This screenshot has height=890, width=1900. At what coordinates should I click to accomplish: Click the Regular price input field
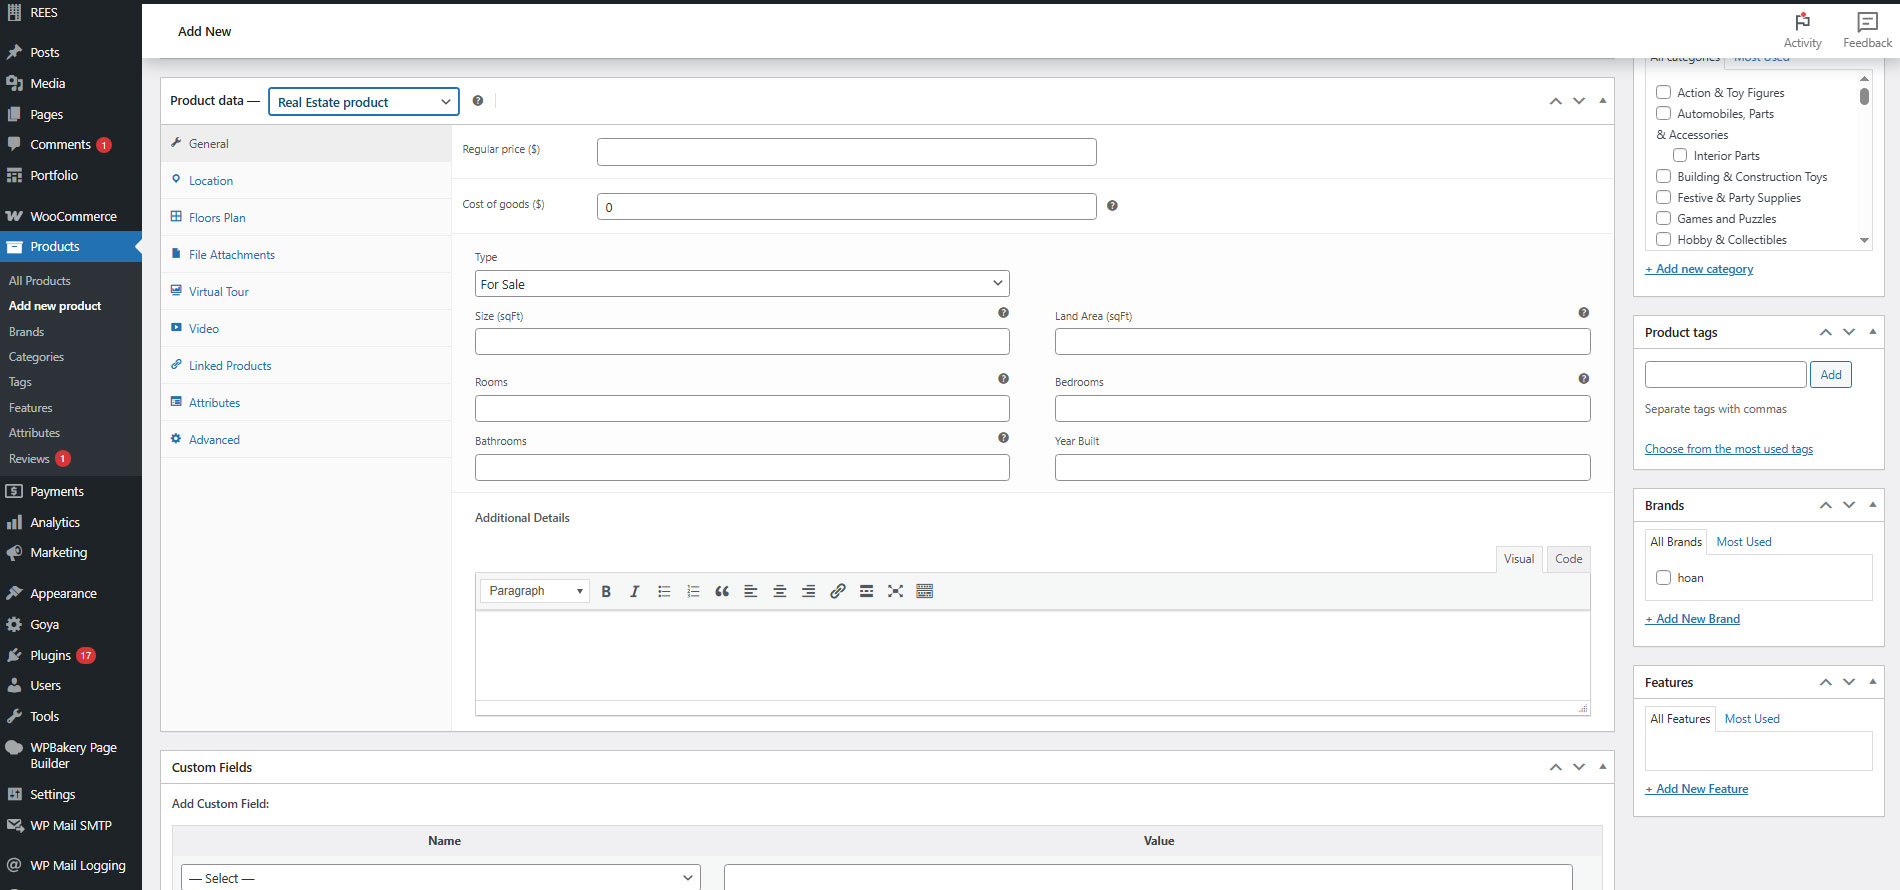[847, 152]
